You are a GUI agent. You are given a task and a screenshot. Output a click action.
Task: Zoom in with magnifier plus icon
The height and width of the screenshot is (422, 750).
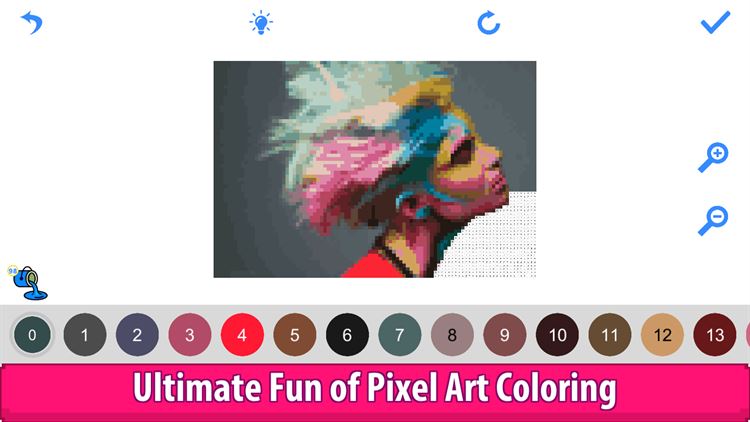pyautogui.click(x=713, y=157)
